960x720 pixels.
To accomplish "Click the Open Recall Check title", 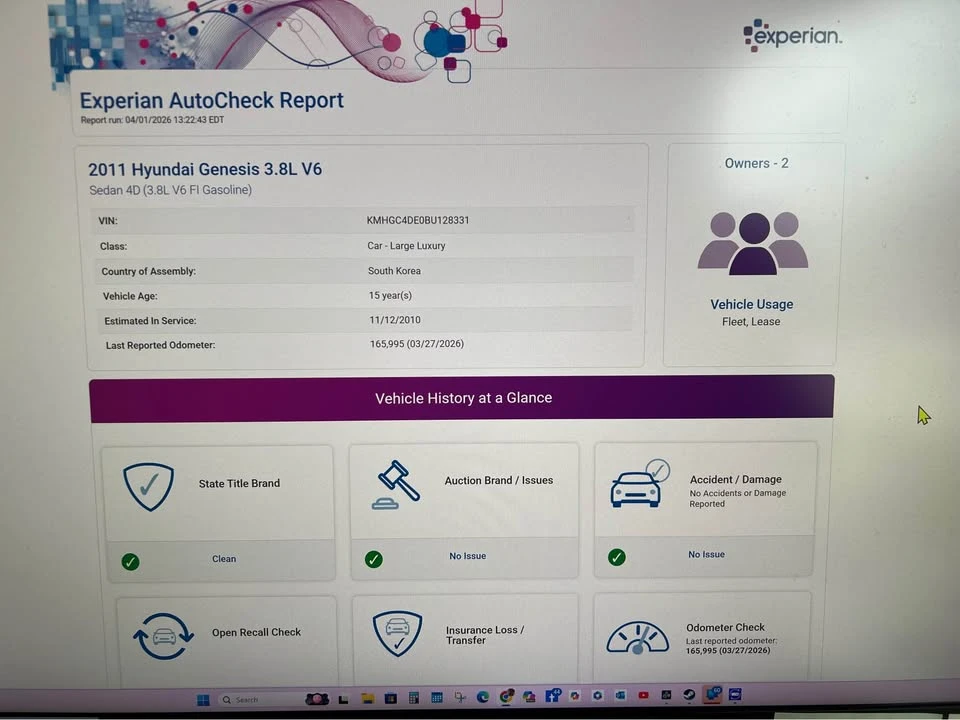I will [x=257, y=632].
